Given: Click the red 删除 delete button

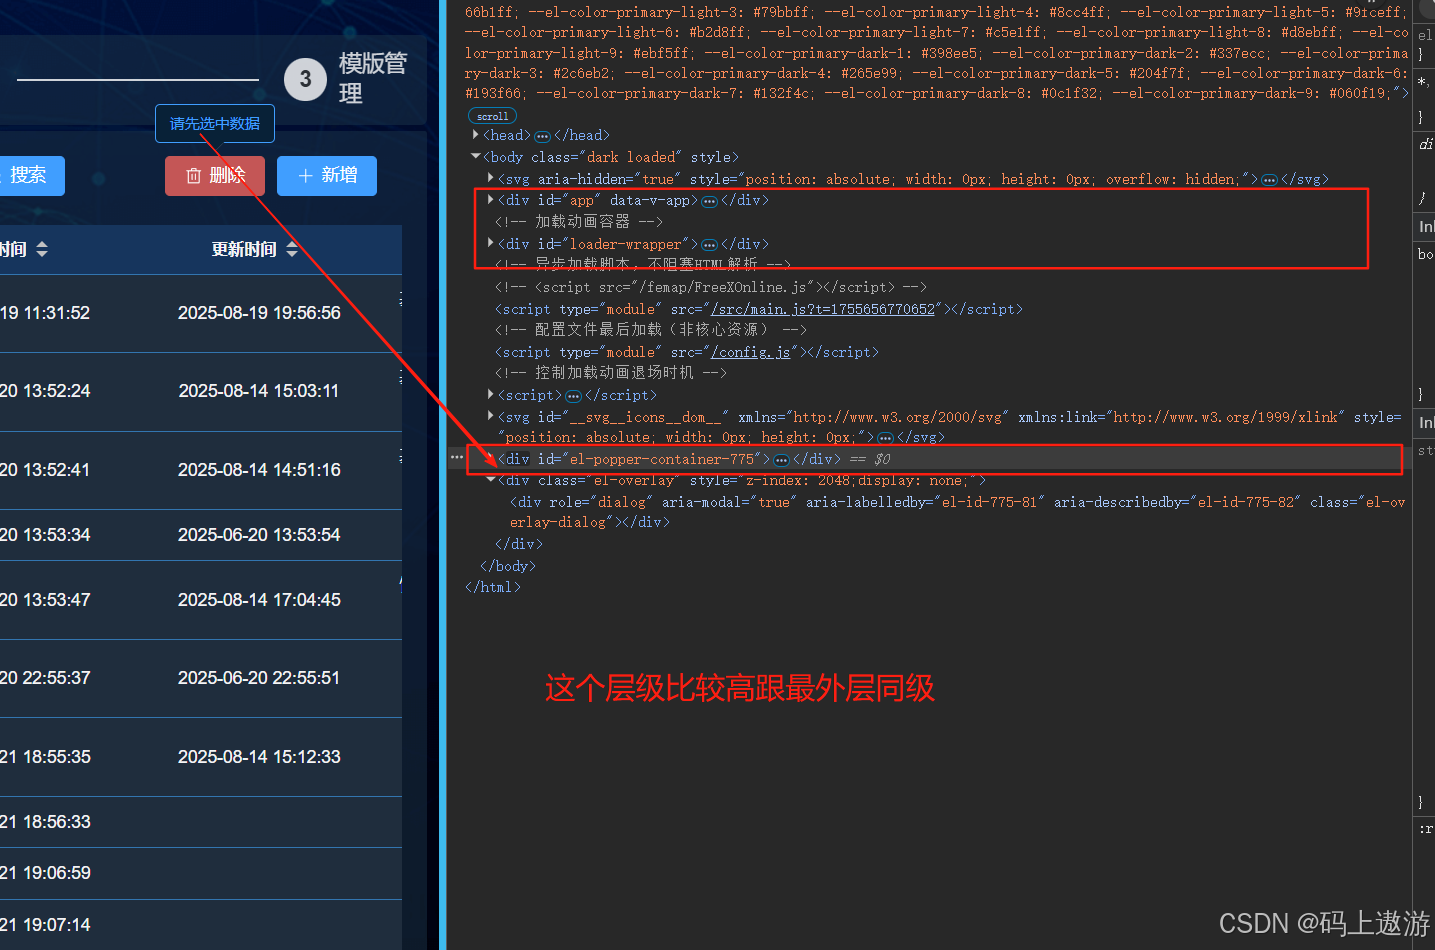Looking at the screenshot, I should pos(215,176).
